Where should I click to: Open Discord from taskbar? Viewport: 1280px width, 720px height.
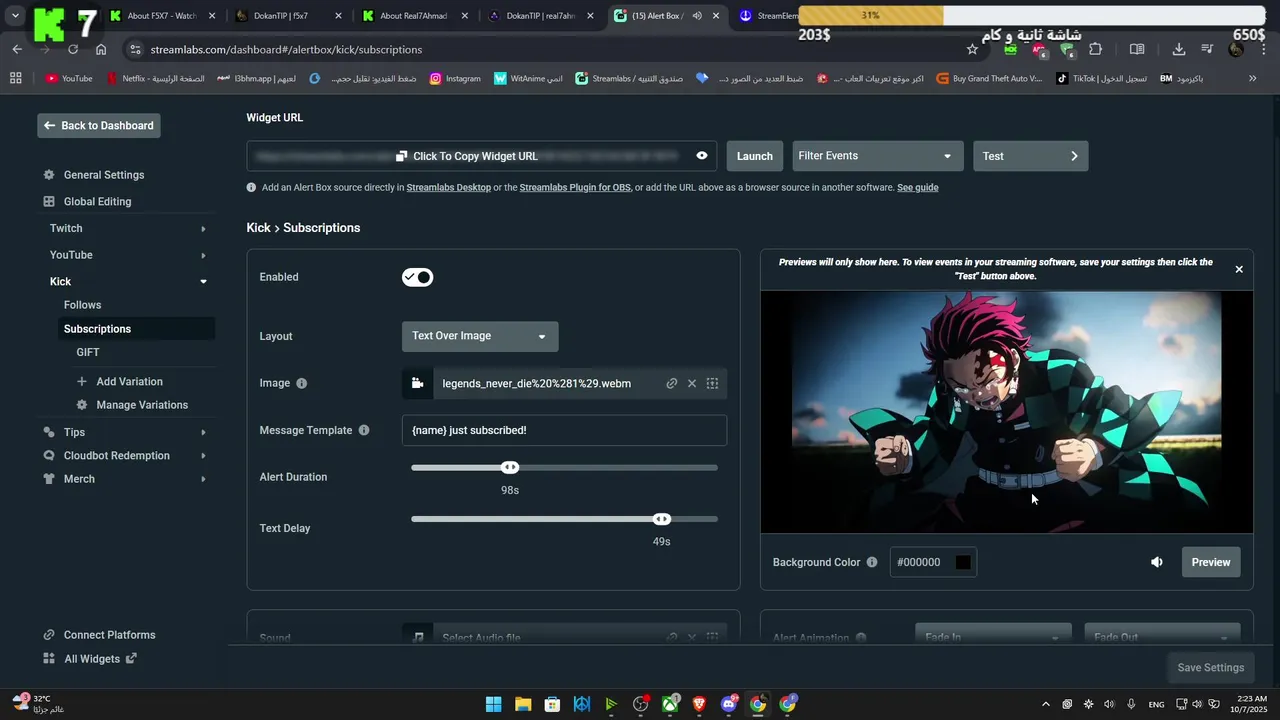pos(729,704)
